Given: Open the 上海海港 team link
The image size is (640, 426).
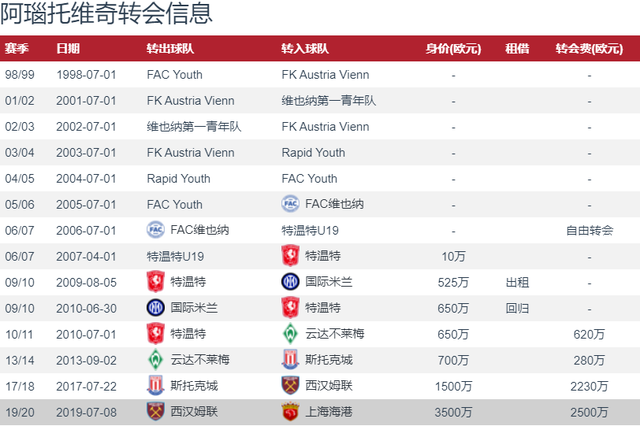Looking at the screenshot, I should pos(329,412).
